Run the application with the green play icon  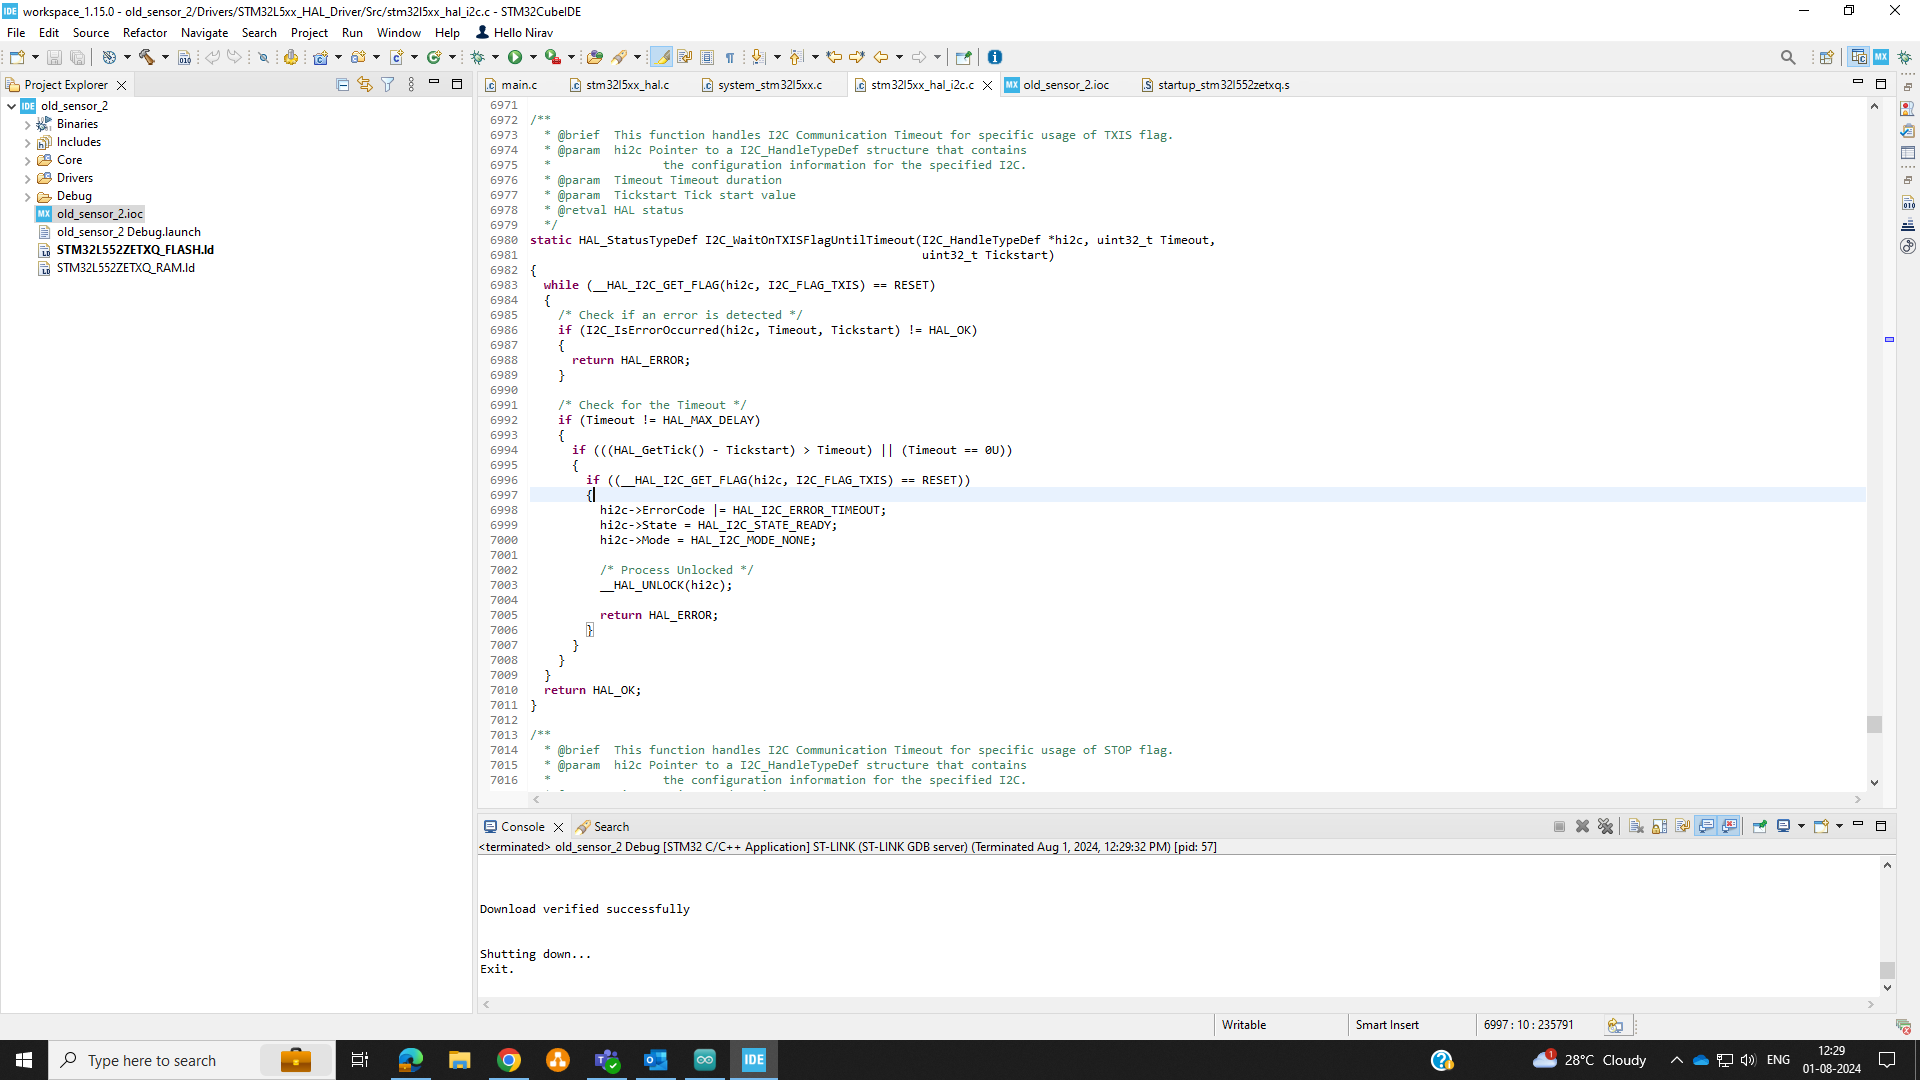tap(517, 57)
